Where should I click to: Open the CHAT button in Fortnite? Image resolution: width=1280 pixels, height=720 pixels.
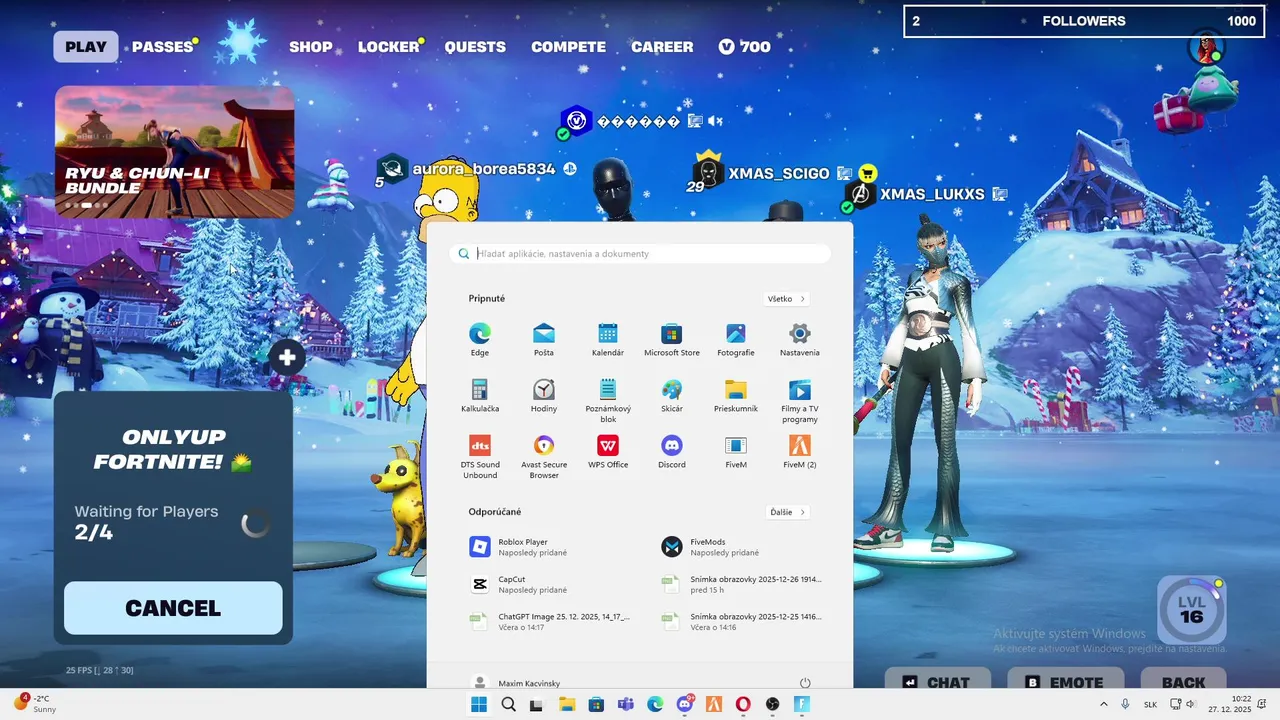tap(938, 681)
